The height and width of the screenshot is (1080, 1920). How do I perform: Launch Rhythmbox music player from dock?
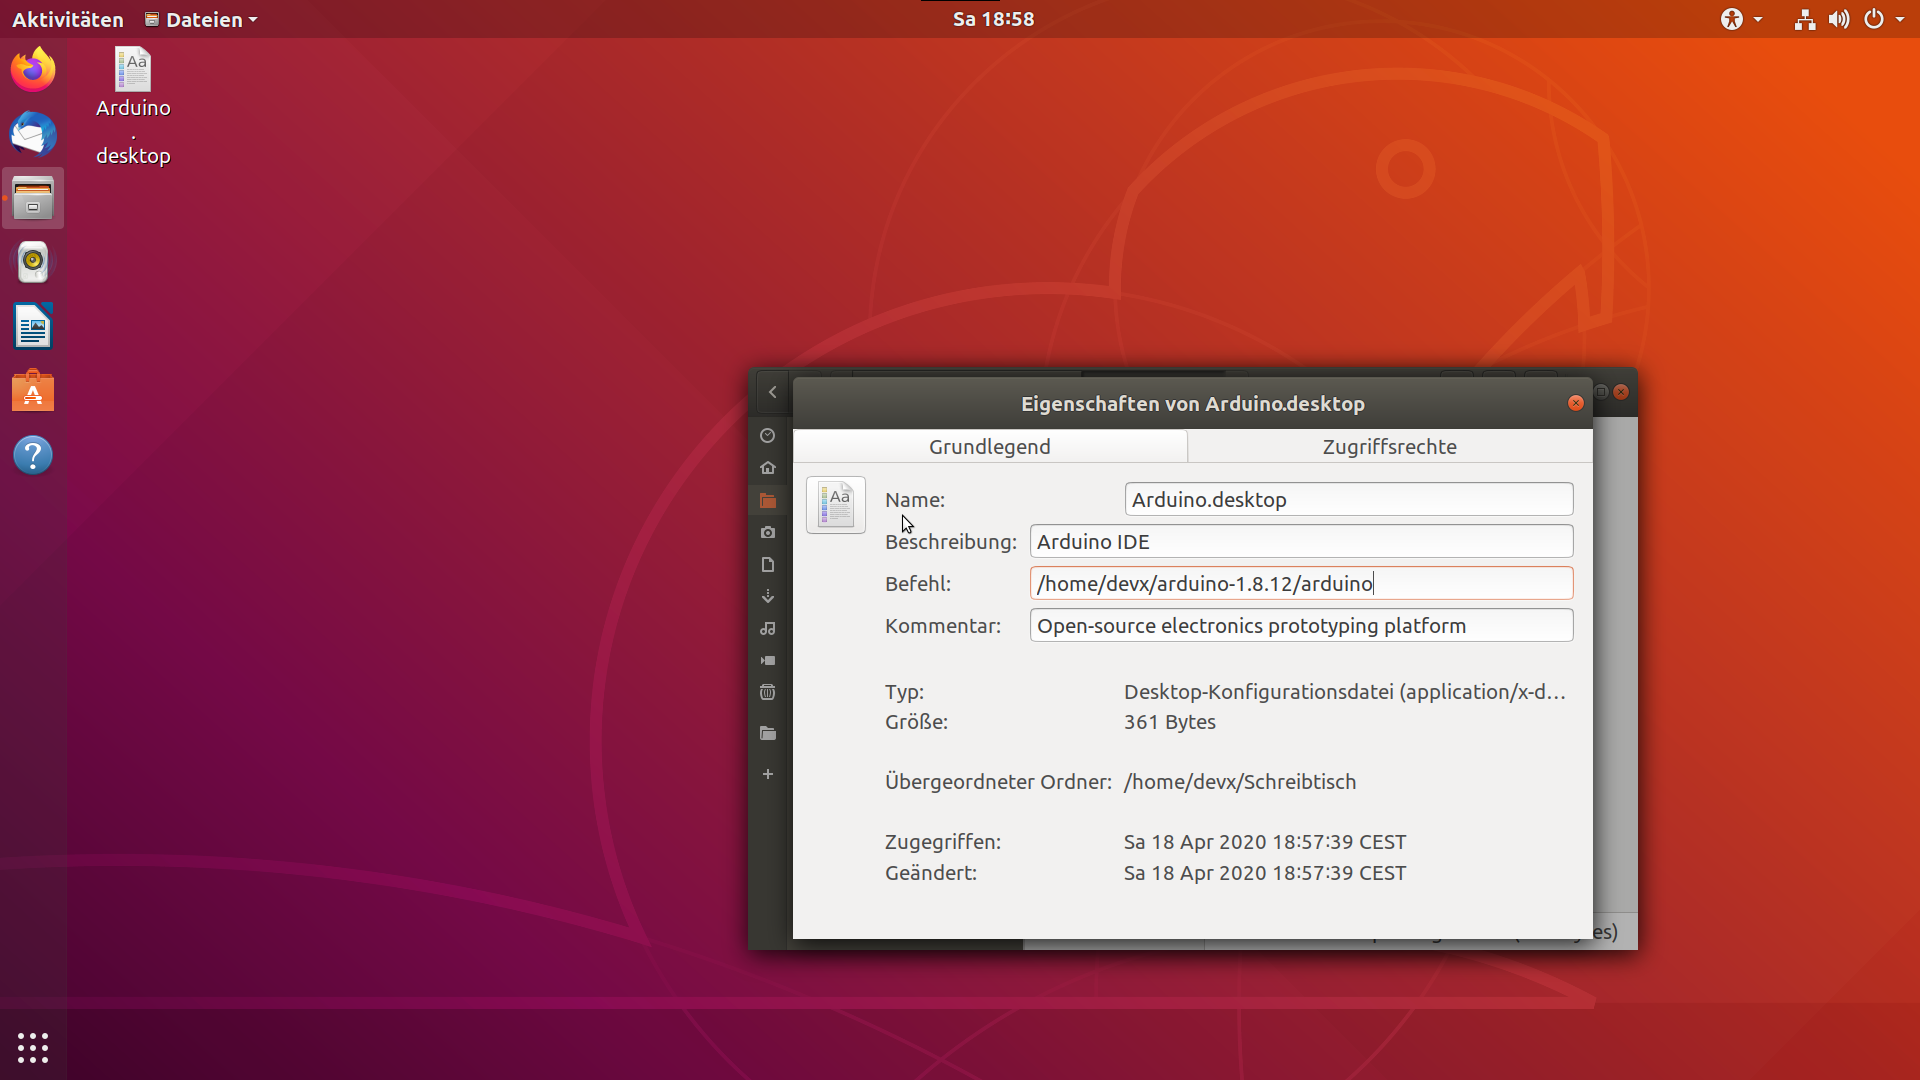[x=33, y=262]
